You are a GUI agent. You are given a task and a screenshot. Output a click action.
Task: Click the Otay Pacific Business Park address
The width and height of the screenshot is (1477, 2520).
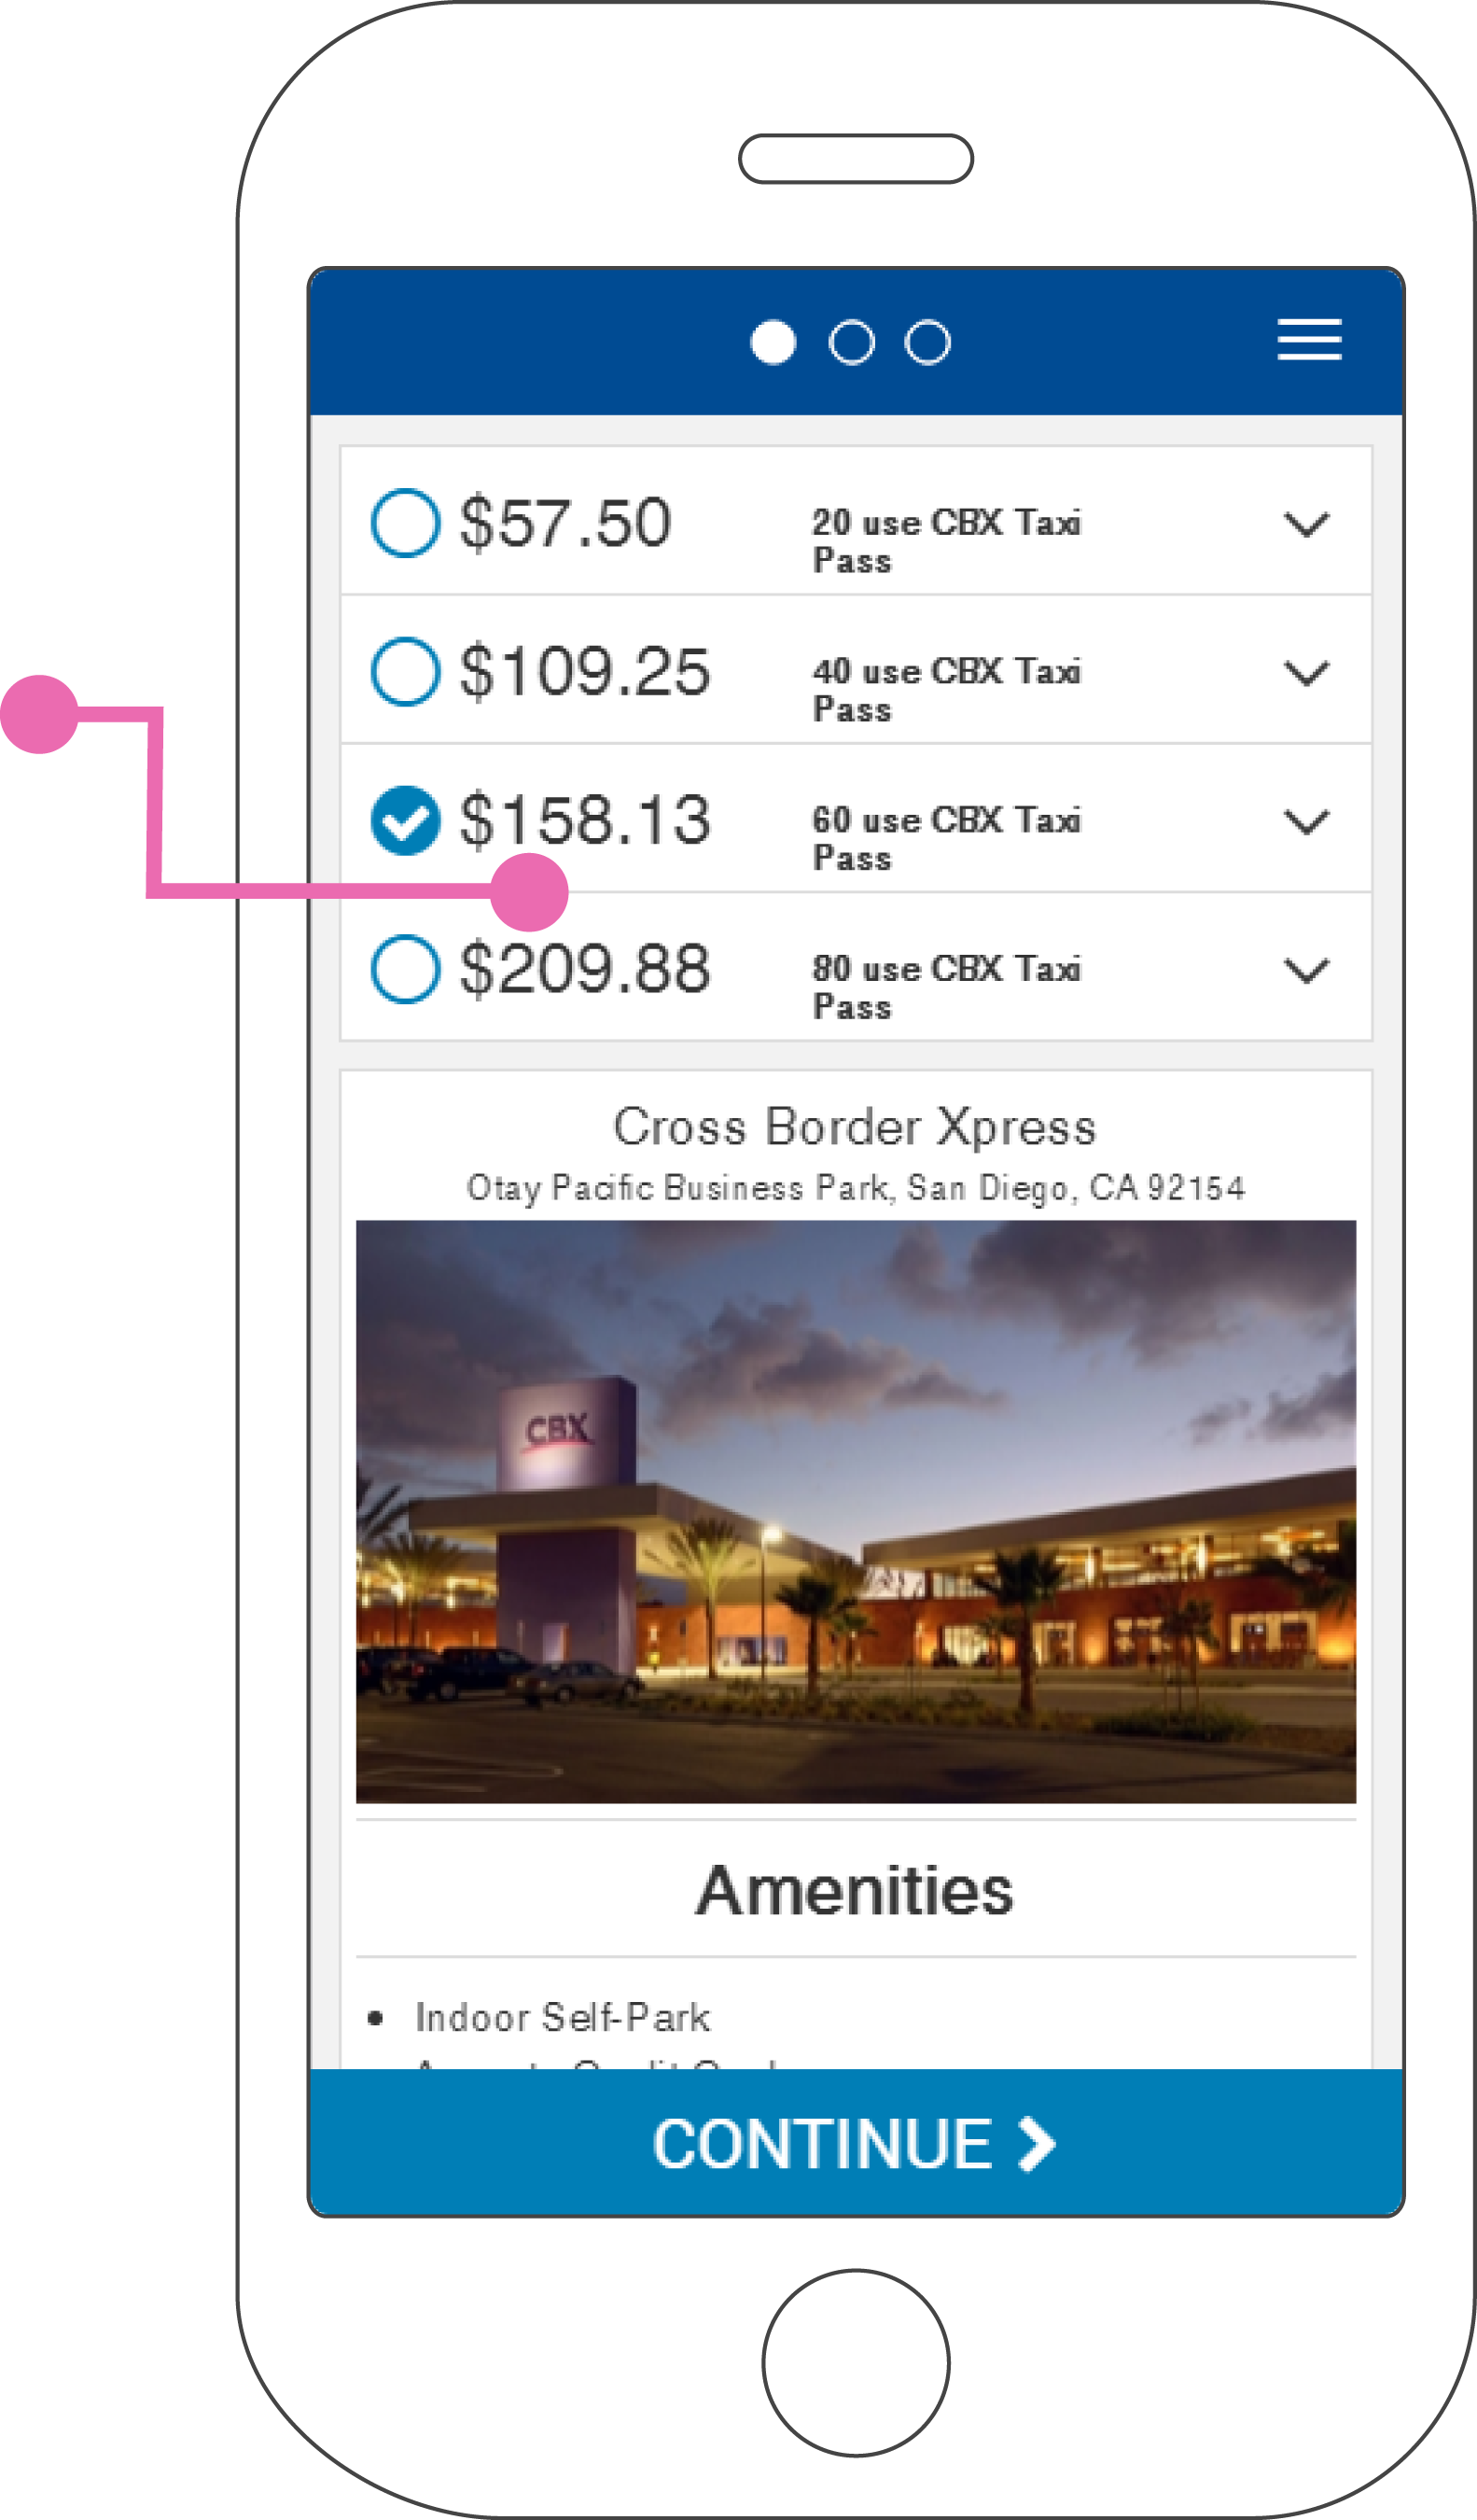(x=855, y=1188)
